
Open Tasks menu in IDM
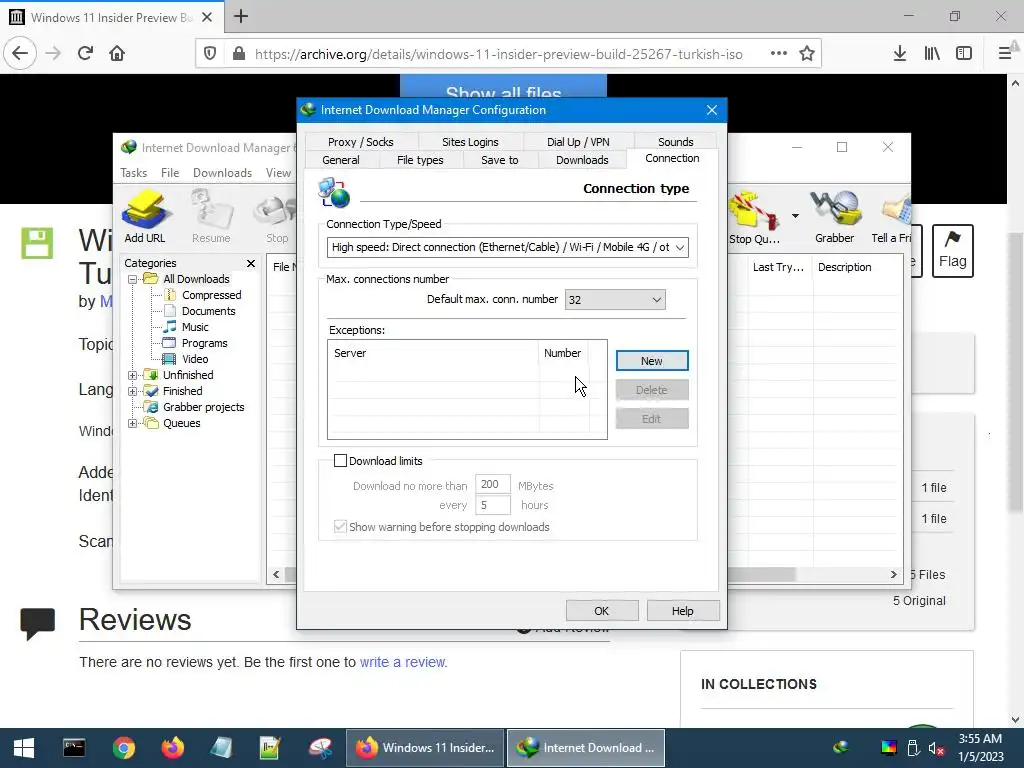click(133, 173)
